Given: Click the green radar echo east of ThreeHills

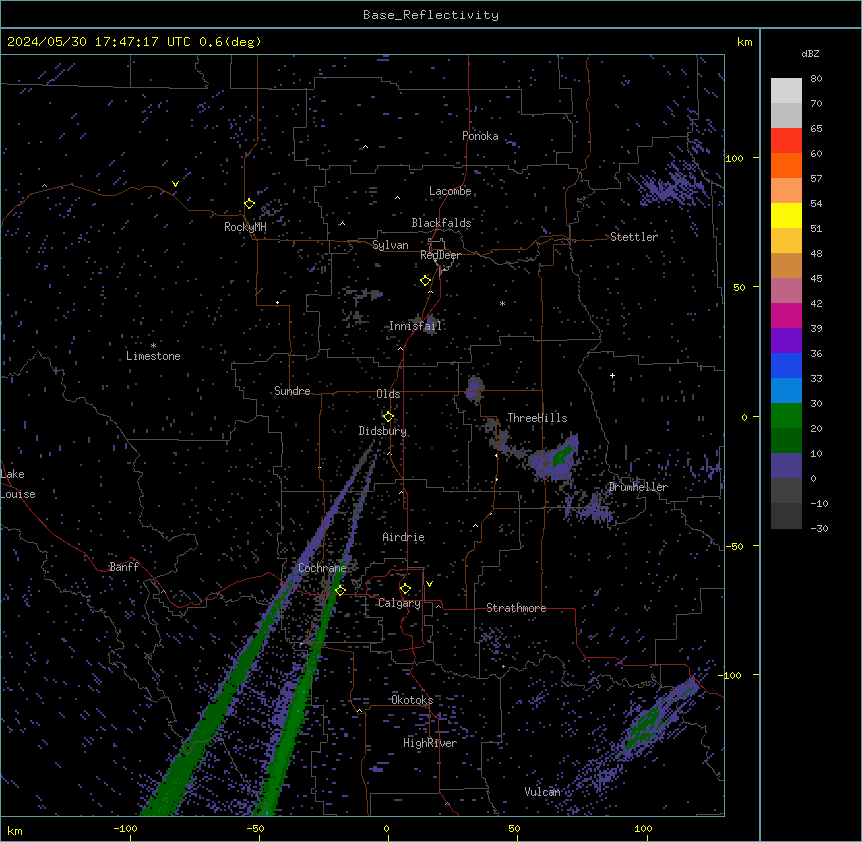Looking at the screenshot, I should click(x=562, y=456).
